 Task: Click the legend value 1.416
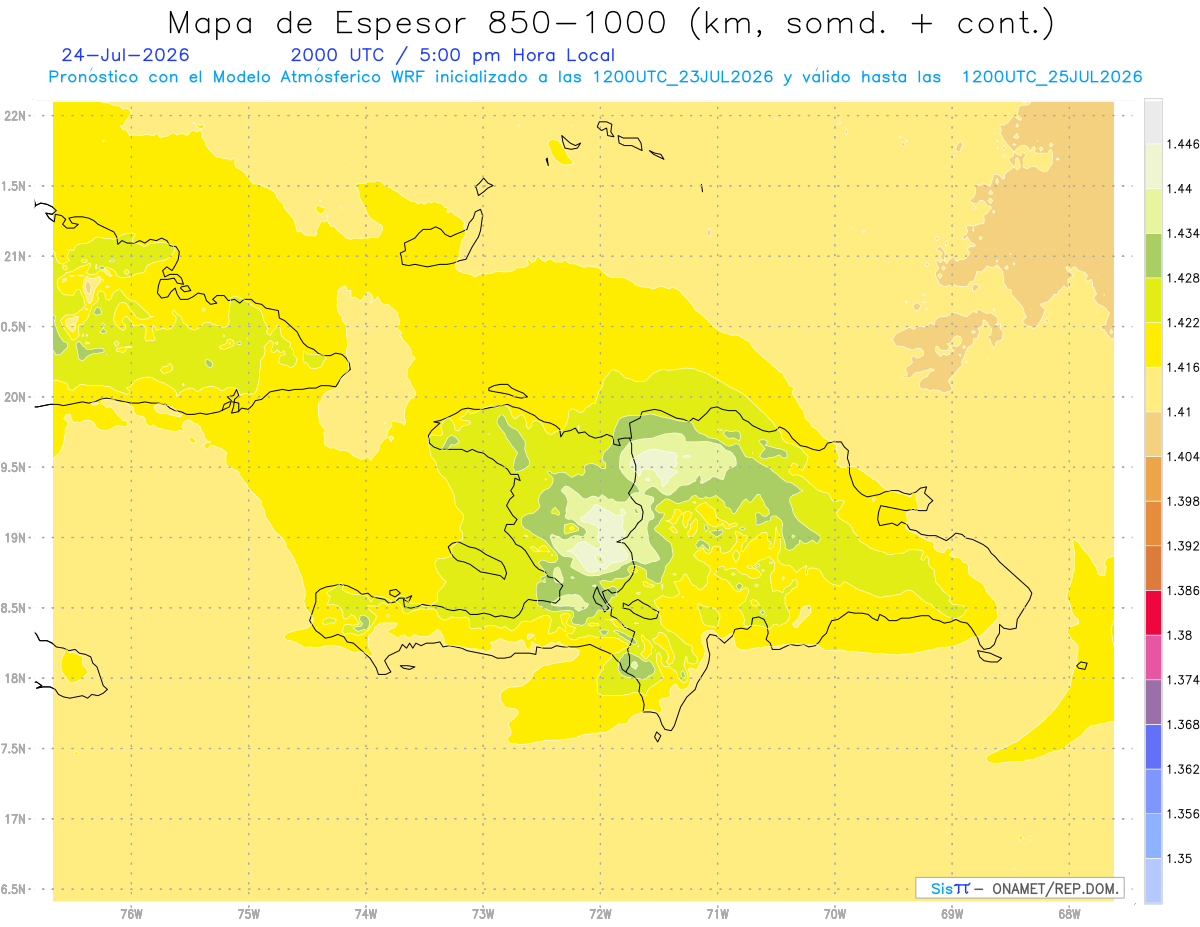tap(1183, 367)
